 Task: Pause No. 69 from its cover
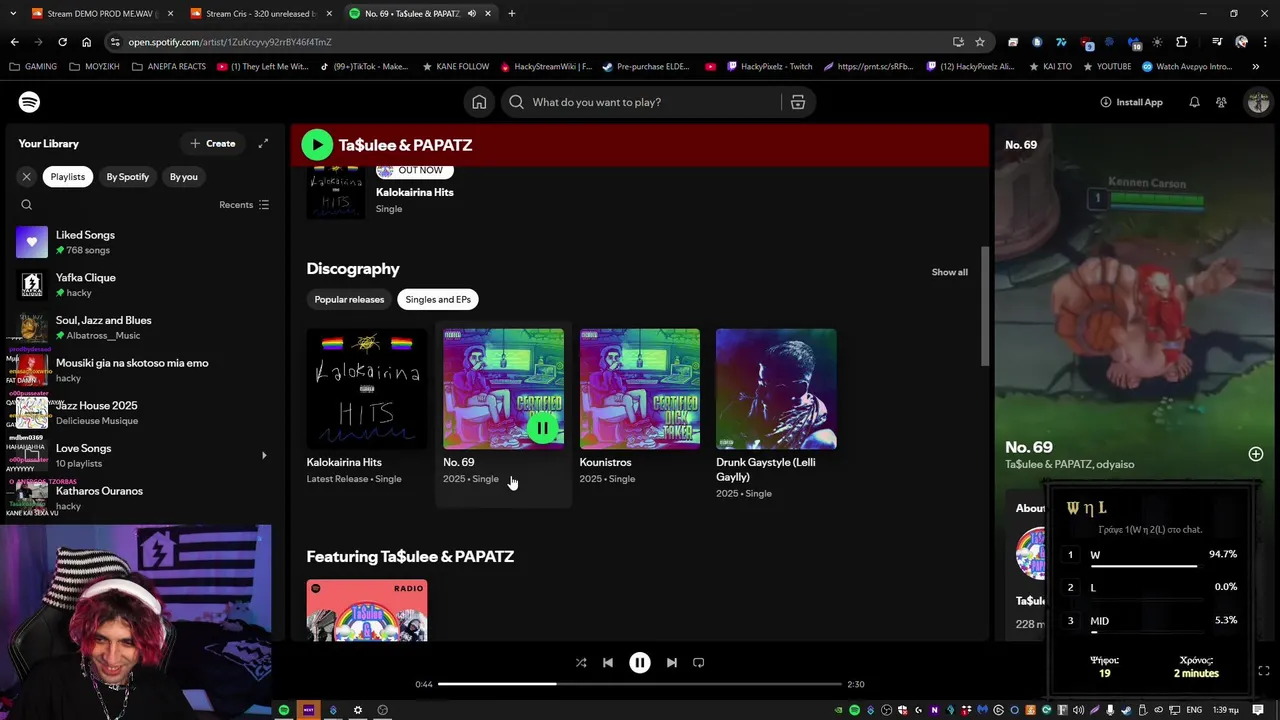pos(542,428)
